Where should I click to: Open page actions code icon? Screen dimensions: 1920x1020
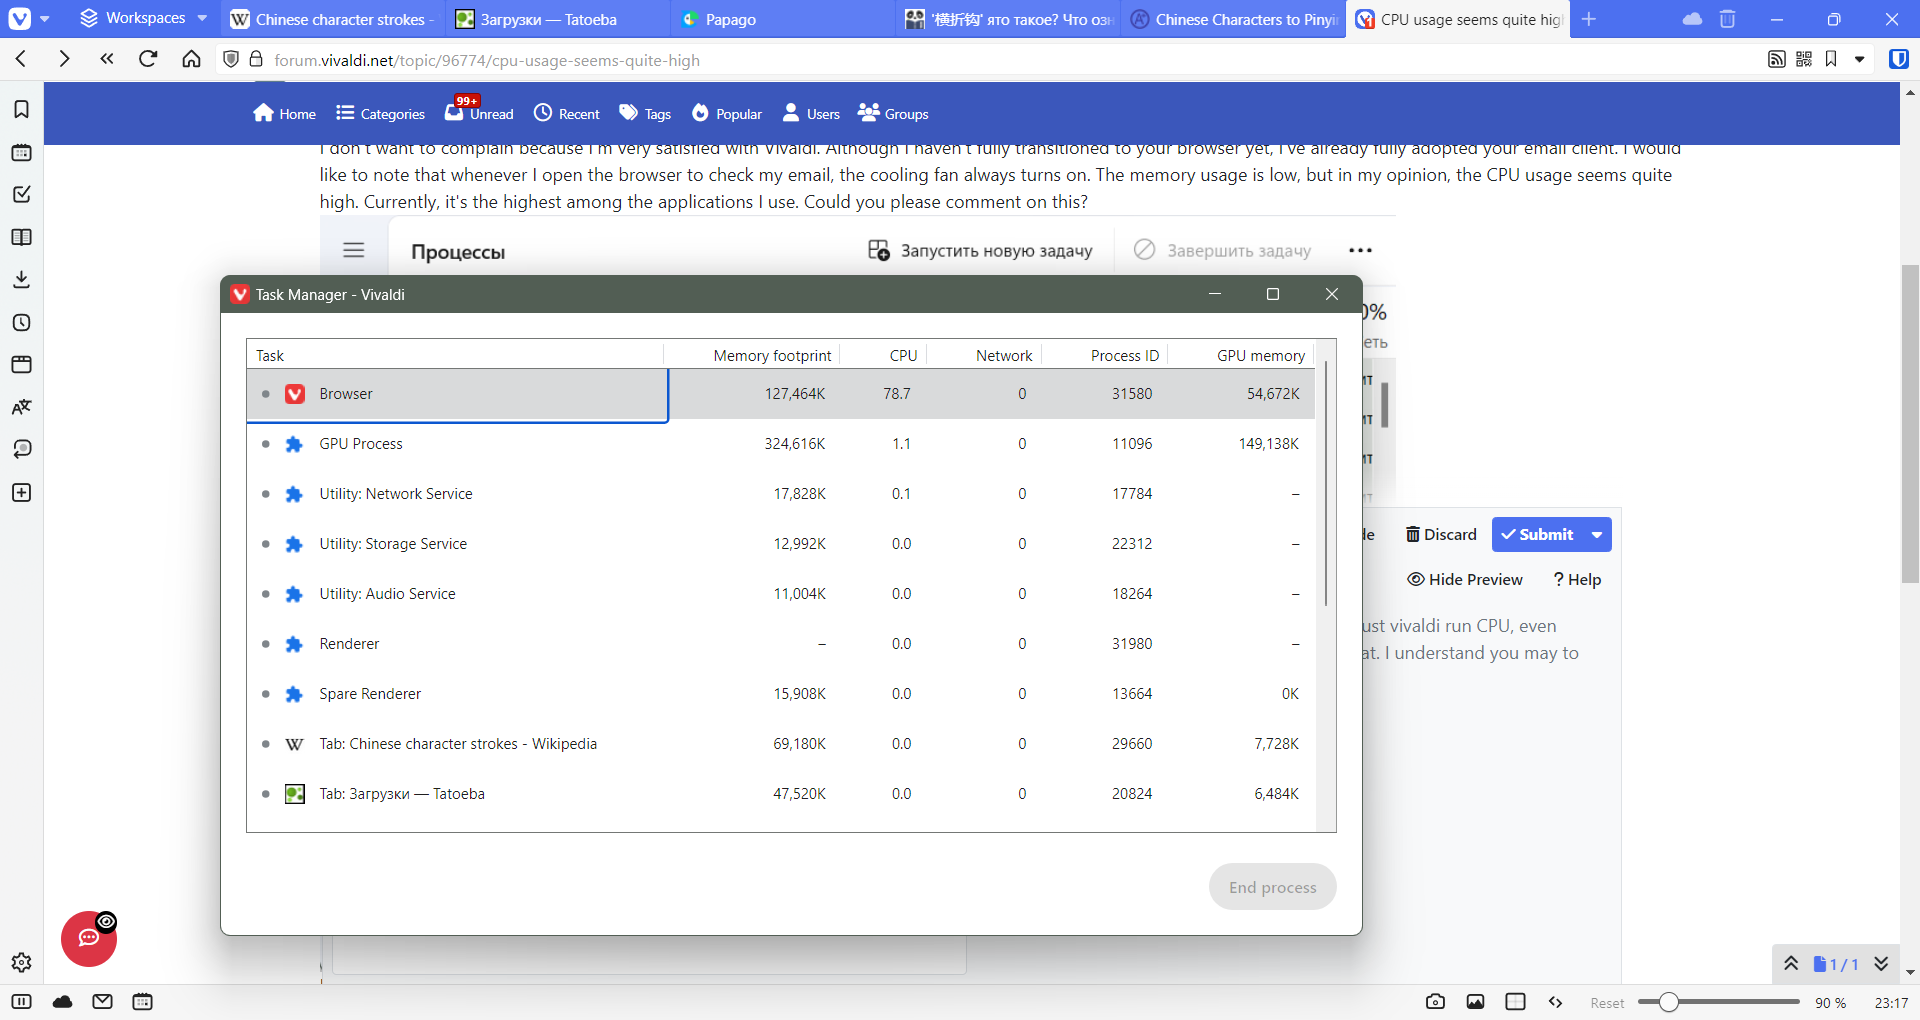tap(1555, 1002)
